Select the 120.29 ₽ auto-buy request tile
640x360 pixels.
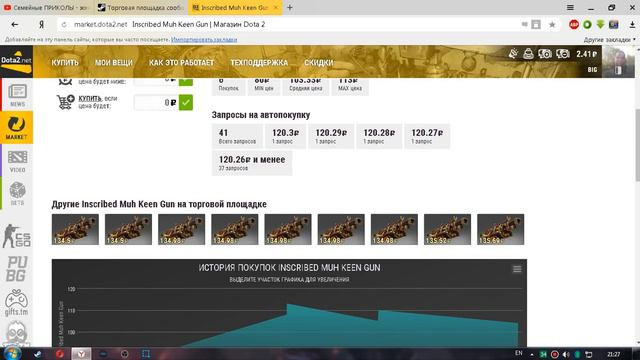(331, 136)
